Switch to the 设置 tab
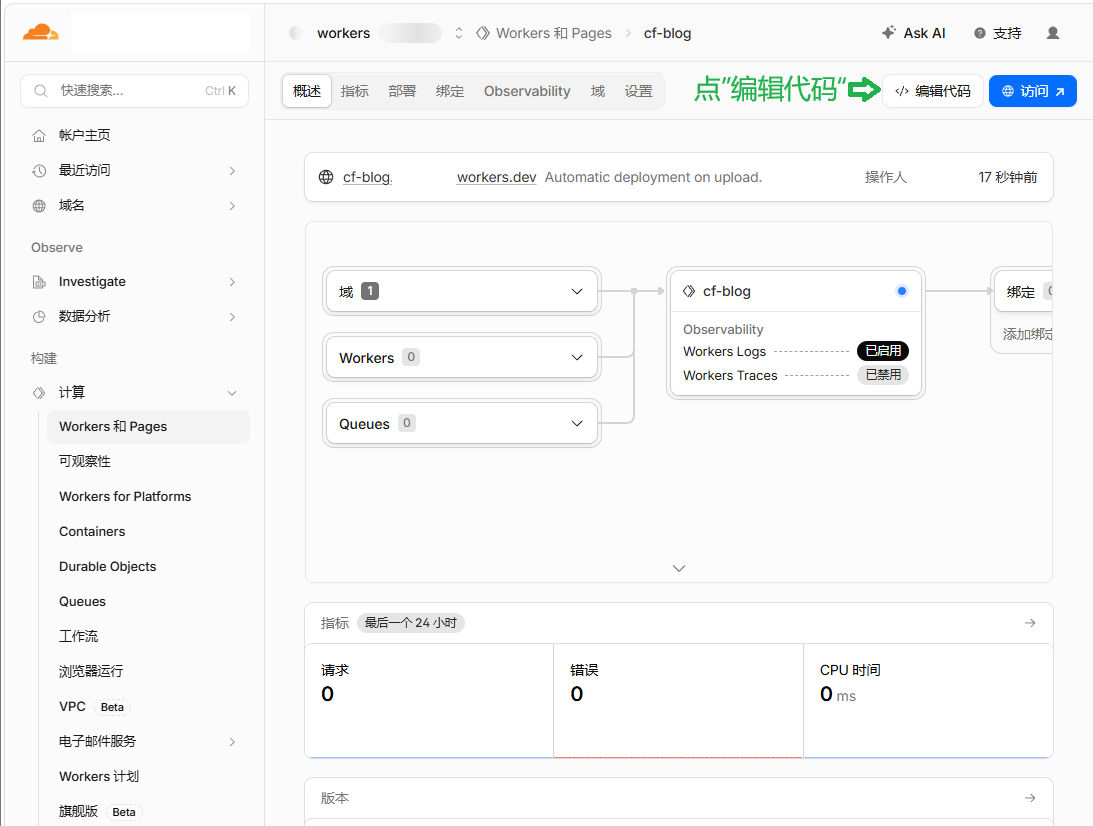 point(639,91)
